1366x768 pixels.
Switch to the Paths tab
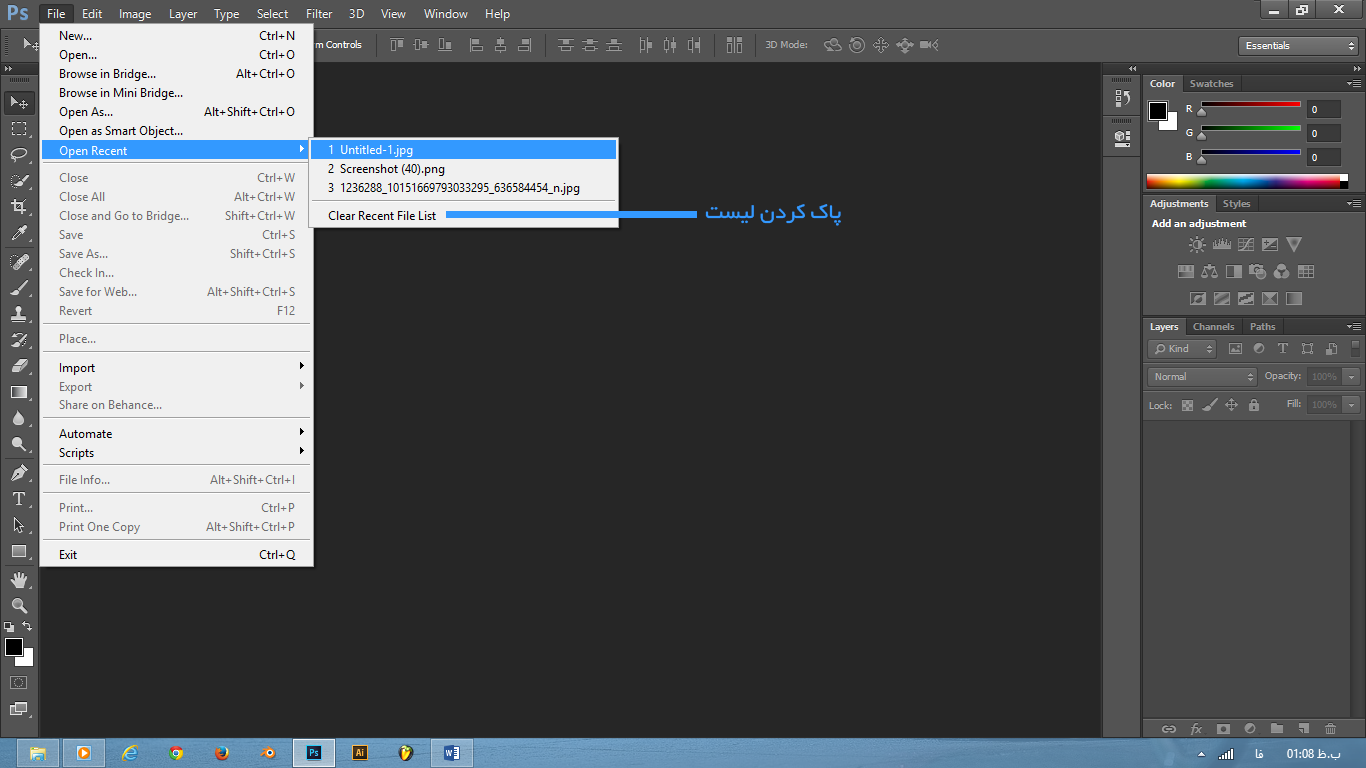point(1263,327)
